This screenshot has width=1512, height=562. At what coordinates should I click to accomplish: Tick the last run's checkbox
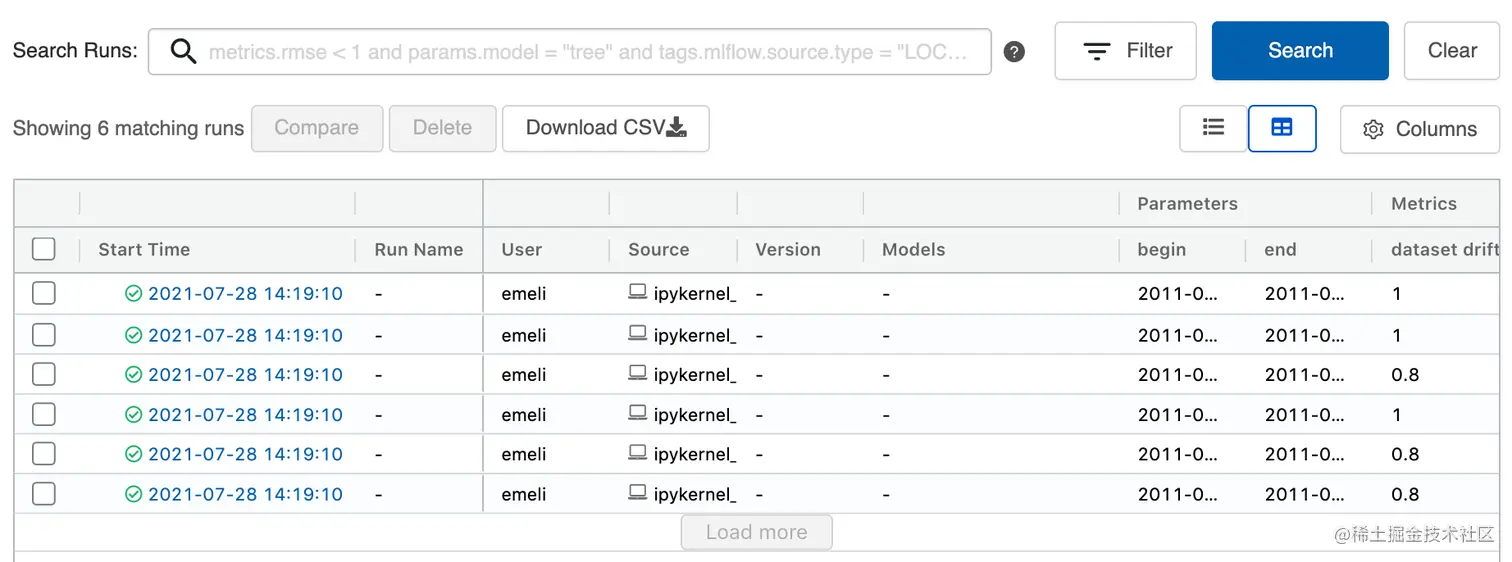point(44,493)
